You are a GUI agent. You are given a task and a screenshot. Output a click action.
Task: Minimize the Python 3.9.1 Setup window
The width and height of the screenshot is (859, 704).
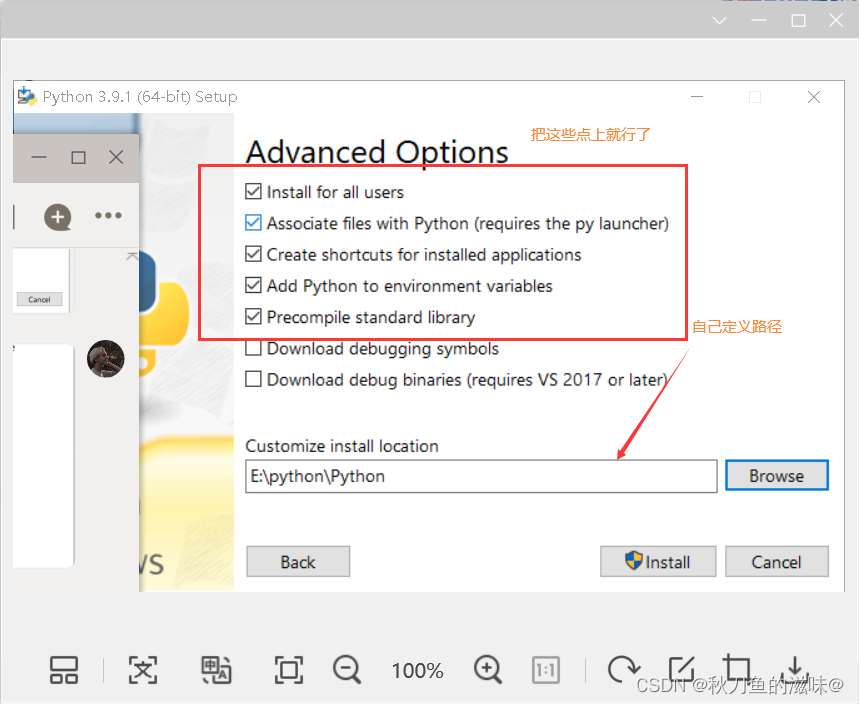pyautogui.click(x=697, y=97)
